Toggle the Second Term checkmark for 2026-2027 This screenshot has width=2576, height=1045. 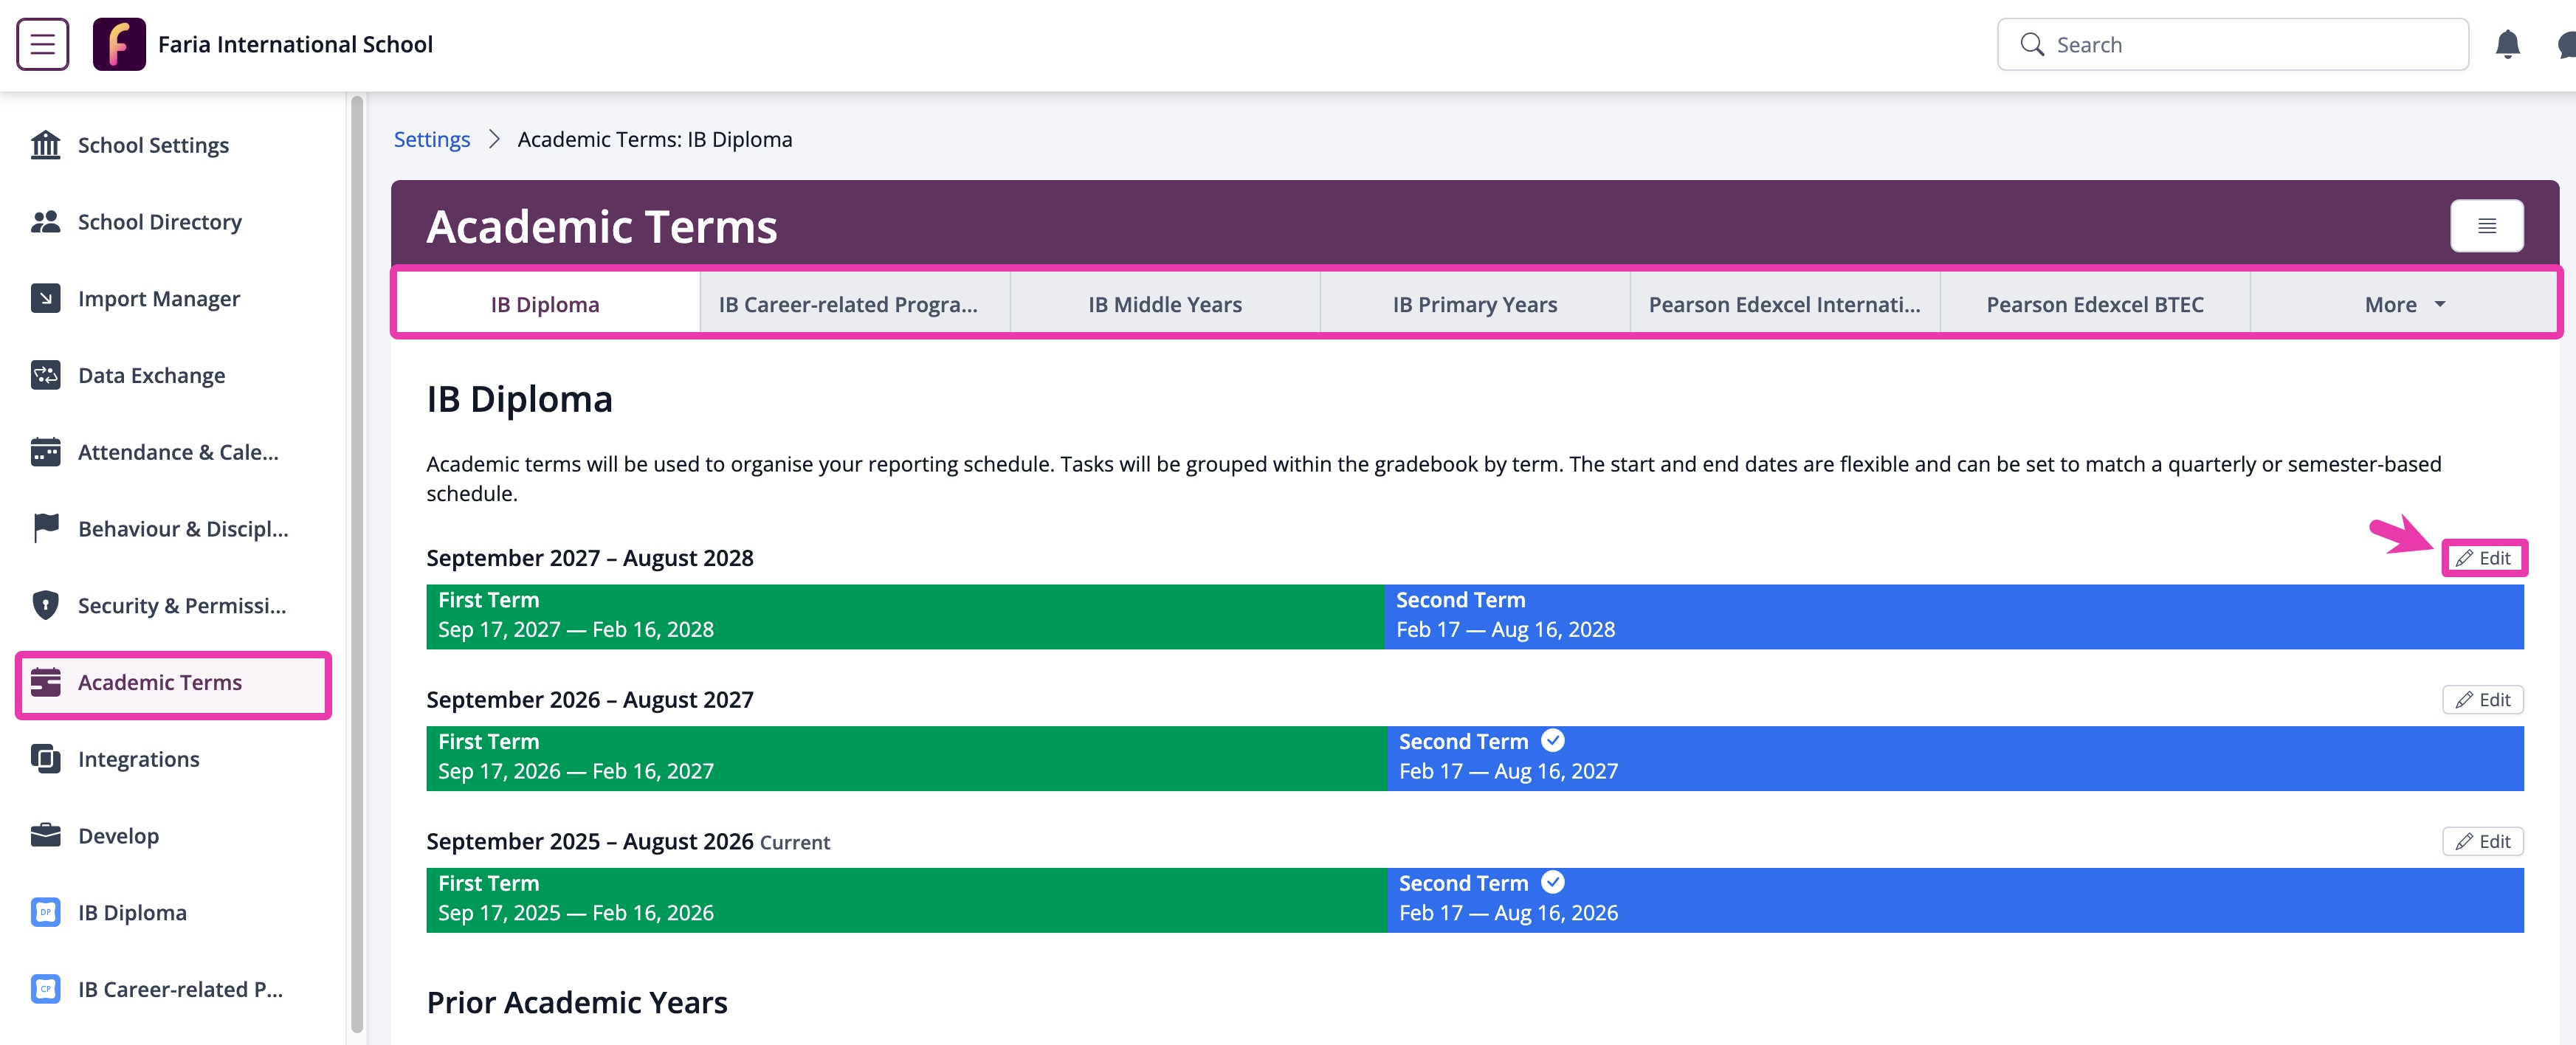pyautogui.click(x=1552, y=740)
